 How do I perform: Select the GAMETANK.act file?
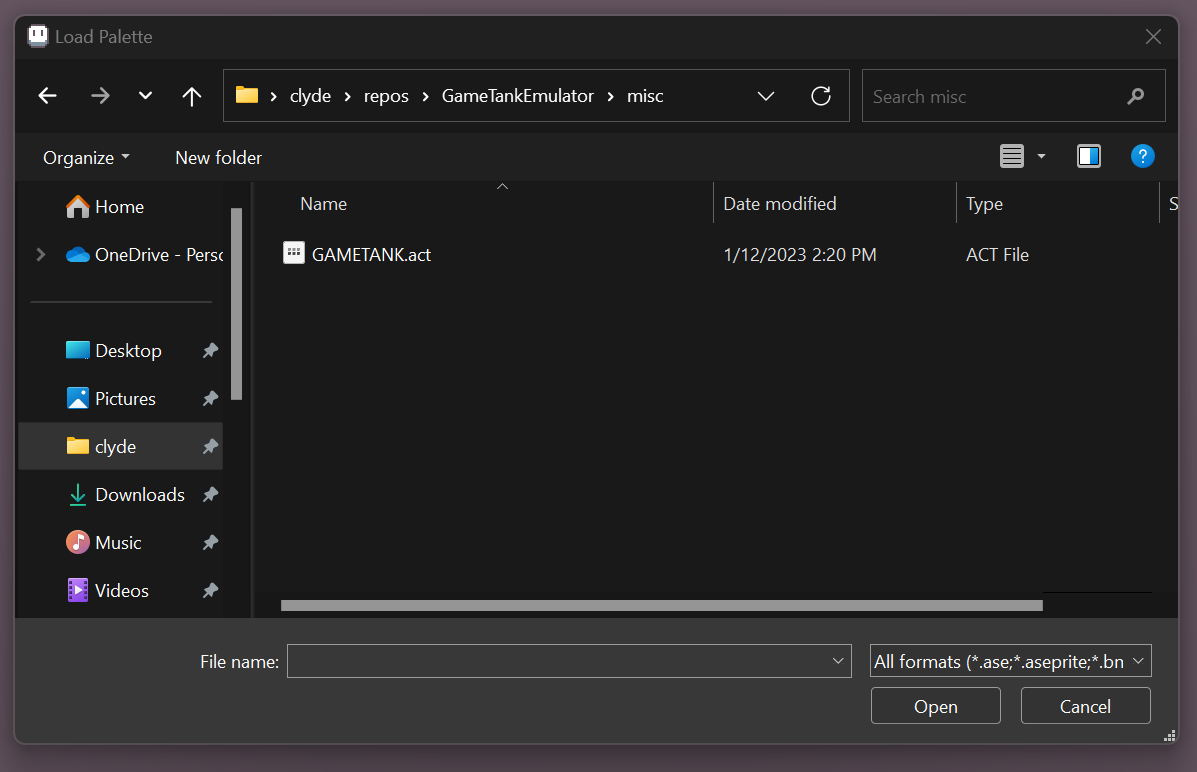(371, 255)
